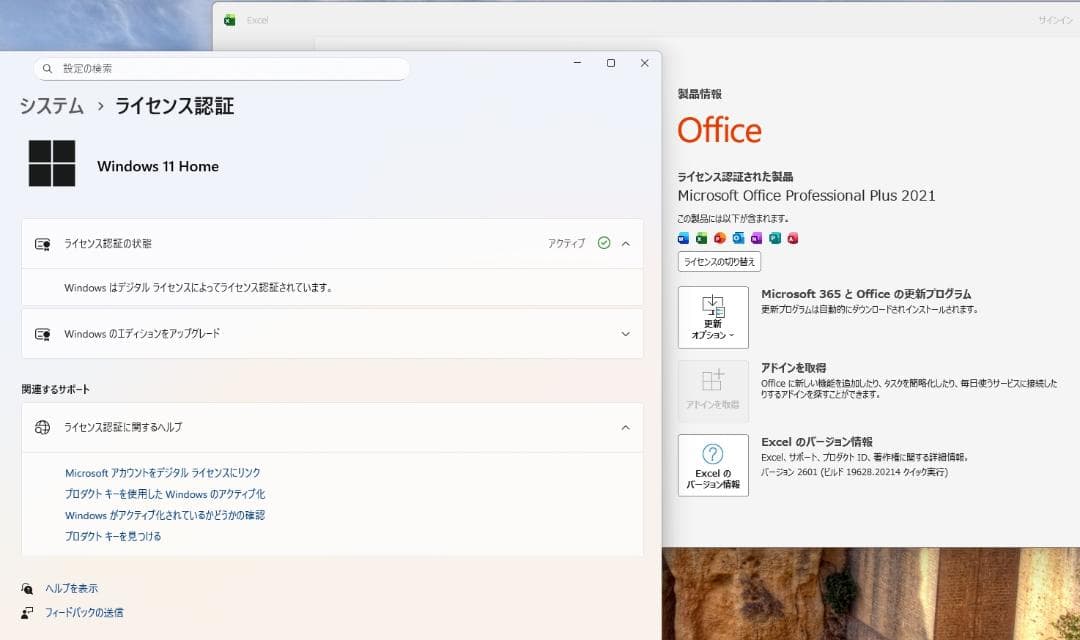Click the Windows 11 Home edition text
1080x640 pixels.
158,166
